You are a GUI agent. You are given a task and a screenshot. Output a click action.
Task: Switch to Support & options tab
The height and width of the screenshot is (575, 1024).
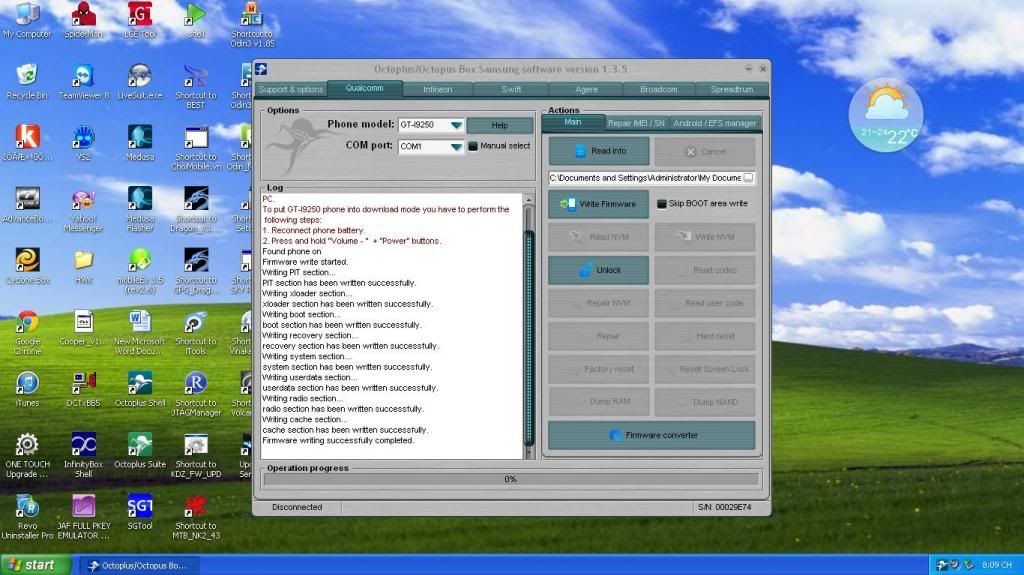coord(291,90)
